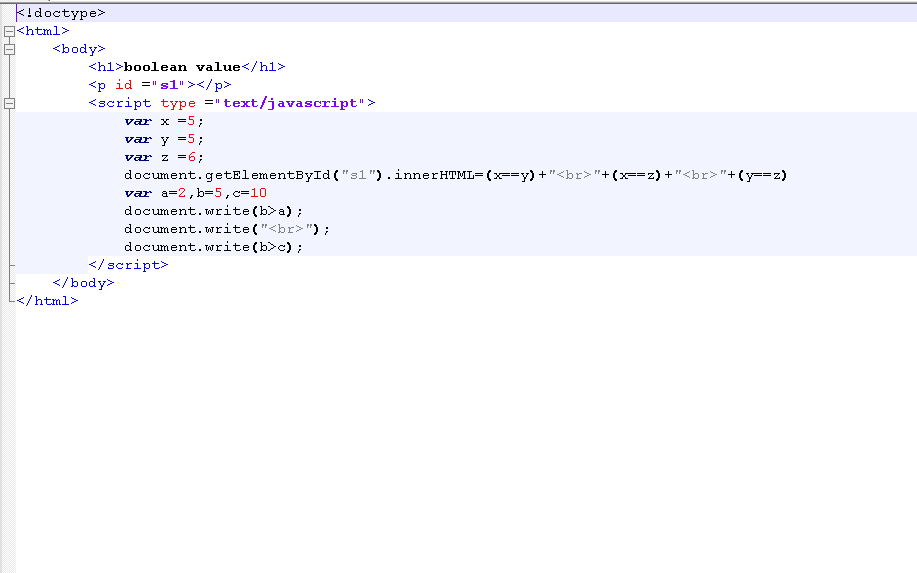Collapse the body tag fold marker

coord(9,49)
